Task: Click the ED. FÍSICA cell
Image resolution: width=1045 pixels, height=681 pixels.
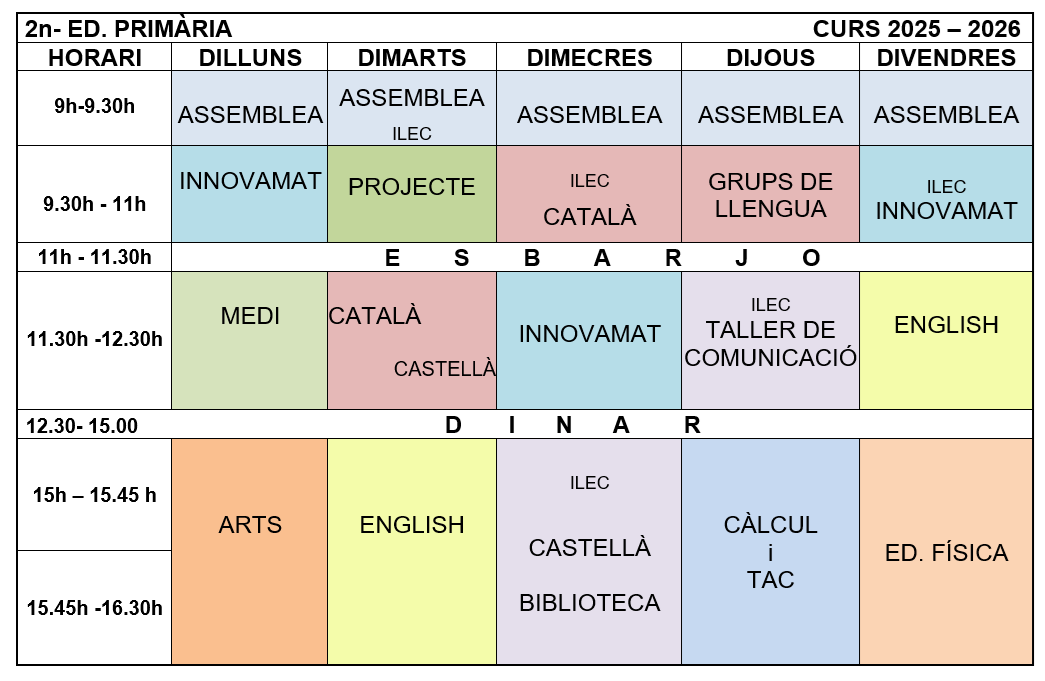Action: pos(946,553)
